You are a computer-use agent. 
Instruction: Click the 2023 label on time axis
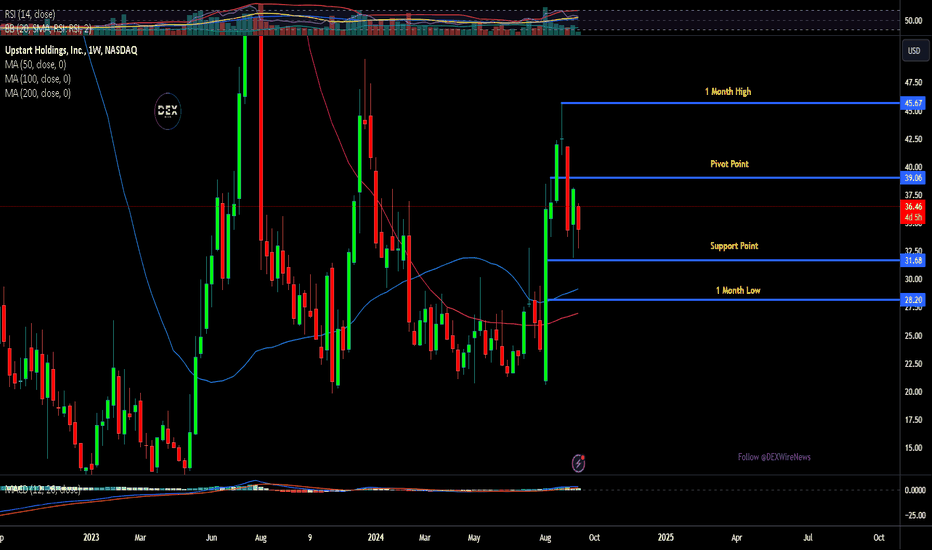pyautogui.click(x=91, y=538)
